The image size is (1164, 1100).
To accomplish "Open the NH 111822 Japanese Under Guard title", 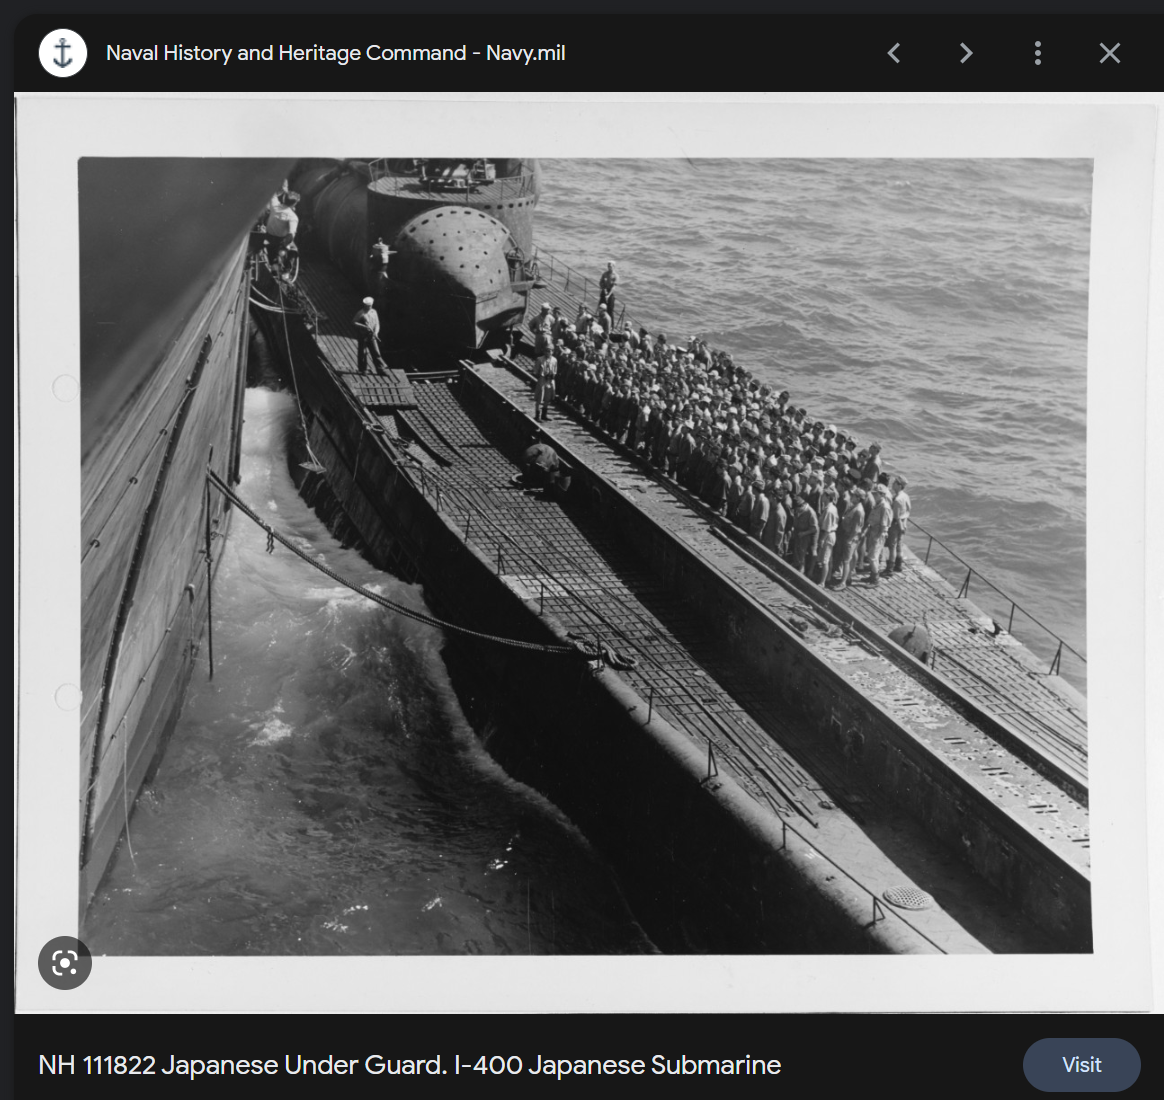I will (x=409, y=1065).
